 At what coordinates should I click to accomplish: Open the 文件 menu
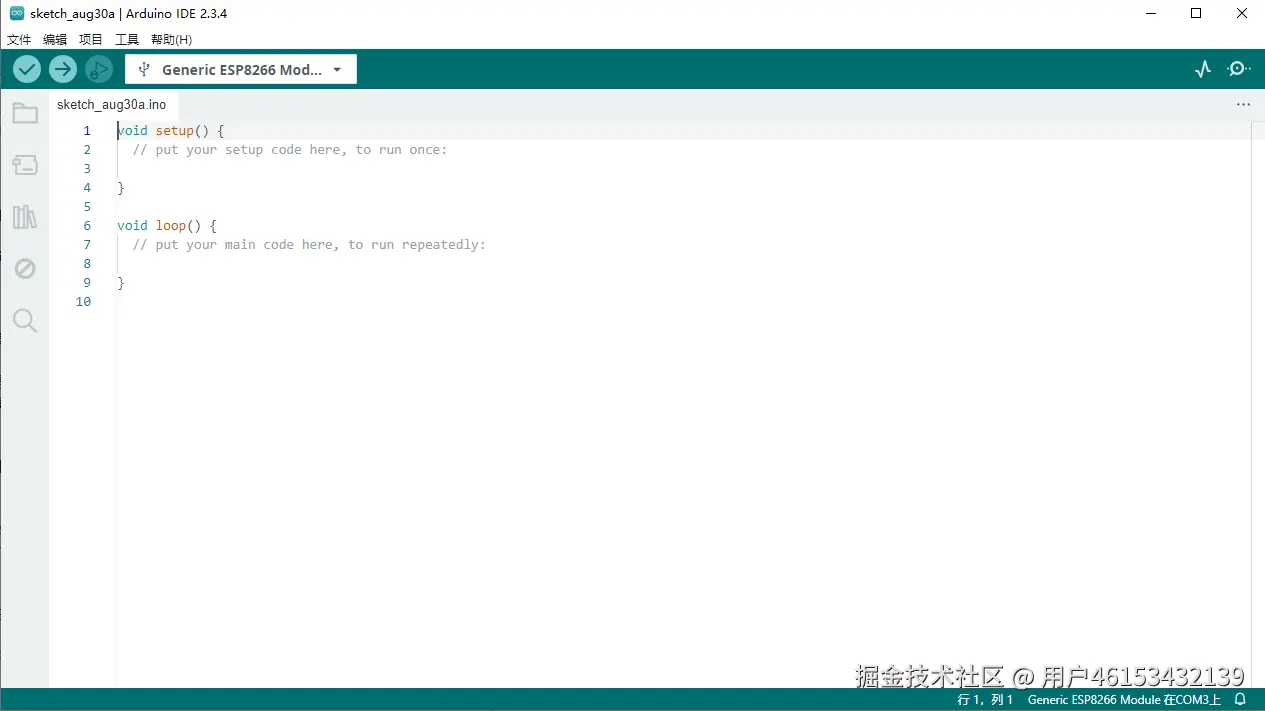click(x=19, y=40)
